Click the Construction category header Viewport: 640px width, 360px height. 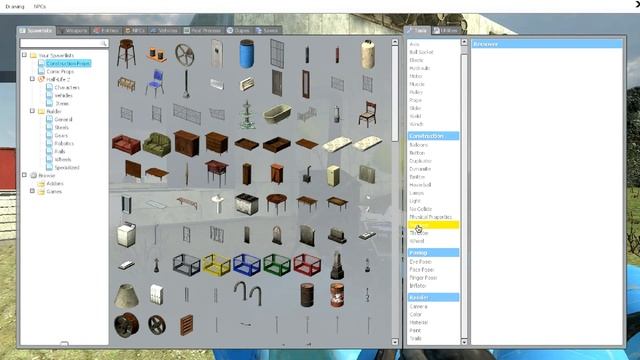[x=433, y=136]
